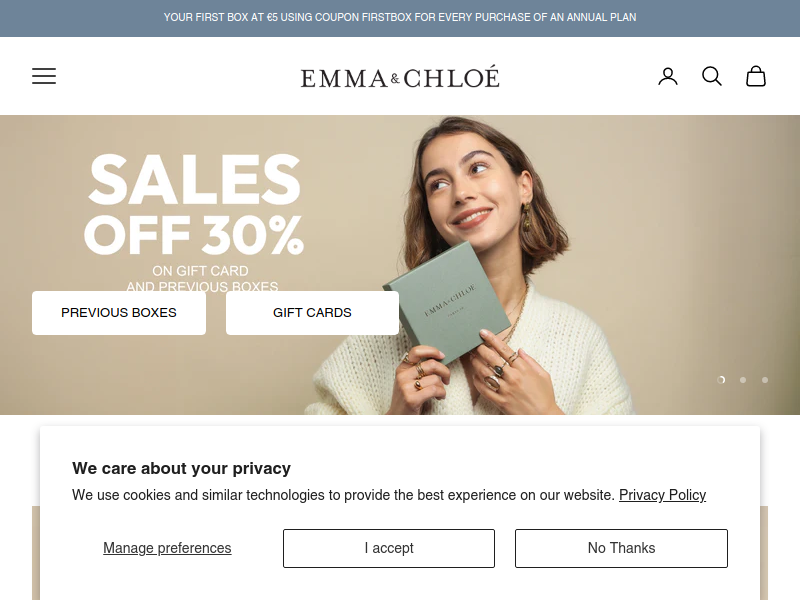This screenshot has height=600, width=800.
Task: Select the first carousel slide dot
Action: click(721, 380)
